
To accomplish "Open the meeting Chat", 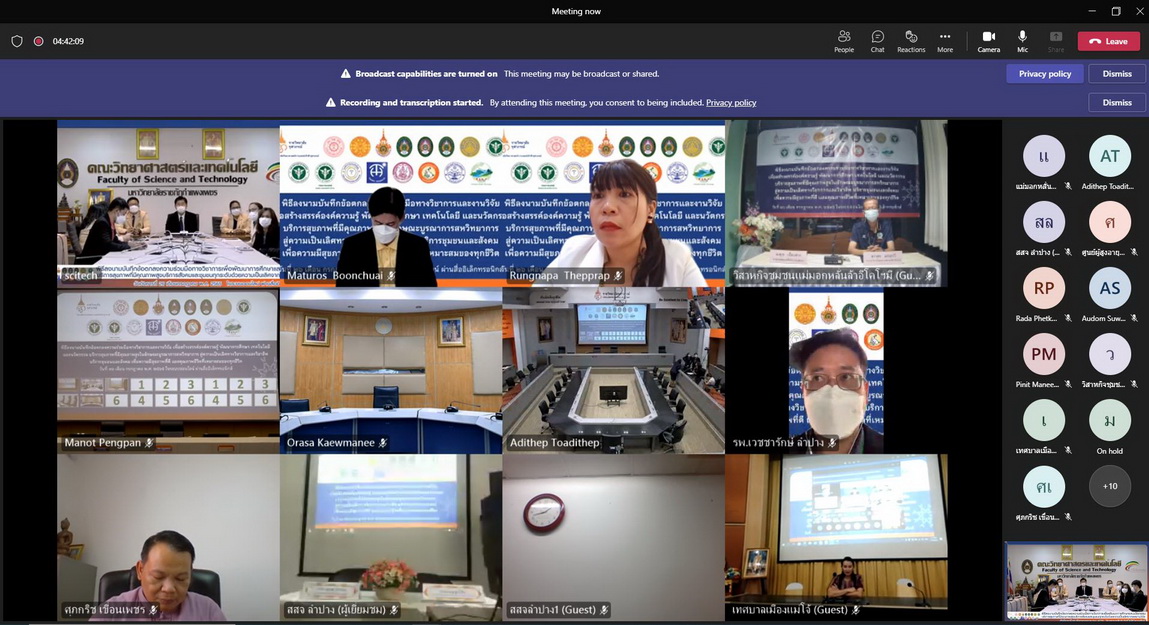I will 877,41.
